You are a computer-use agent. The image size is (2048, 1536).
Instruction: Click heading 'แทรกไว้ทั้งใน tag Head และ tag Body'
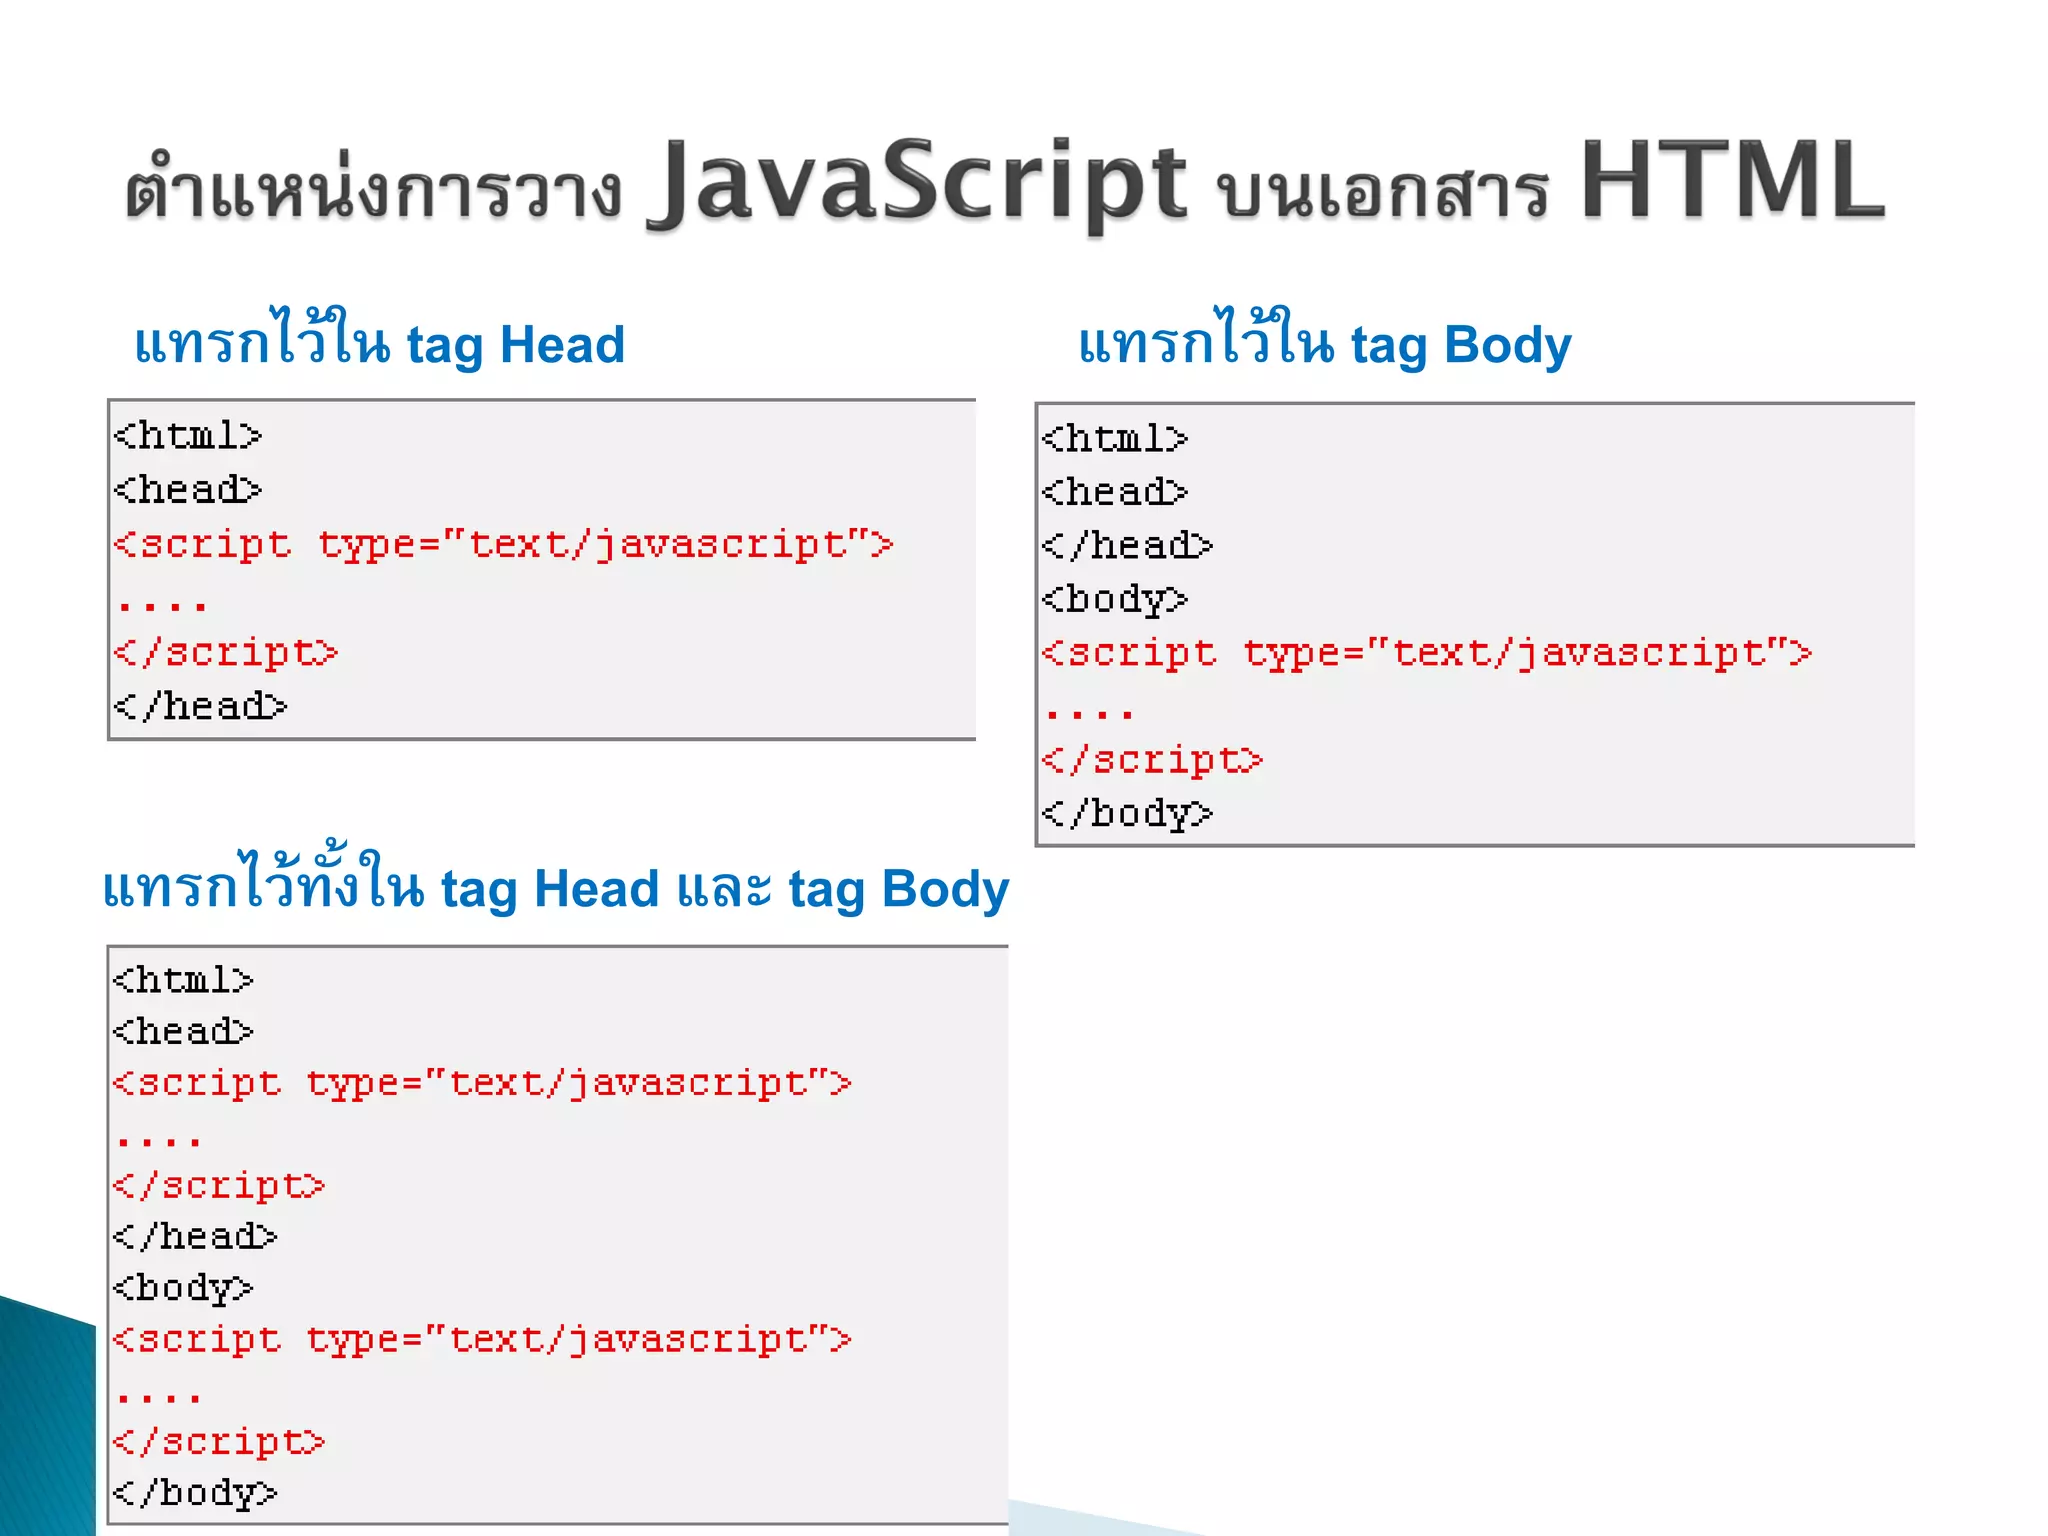pyautogui.click(x=556, y=880)
